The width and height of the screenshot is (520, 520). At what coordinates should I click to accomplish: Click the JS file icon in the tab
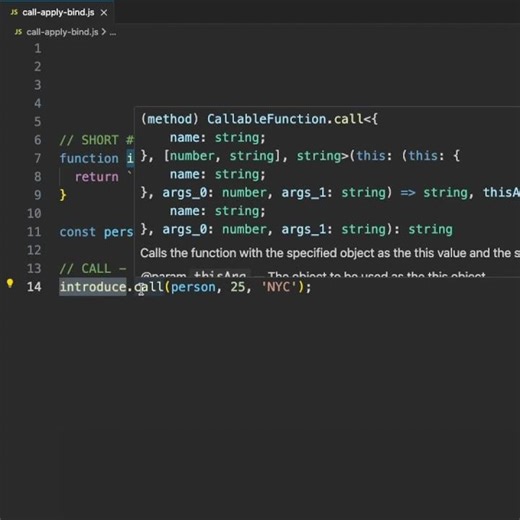[x=14, y=12]
